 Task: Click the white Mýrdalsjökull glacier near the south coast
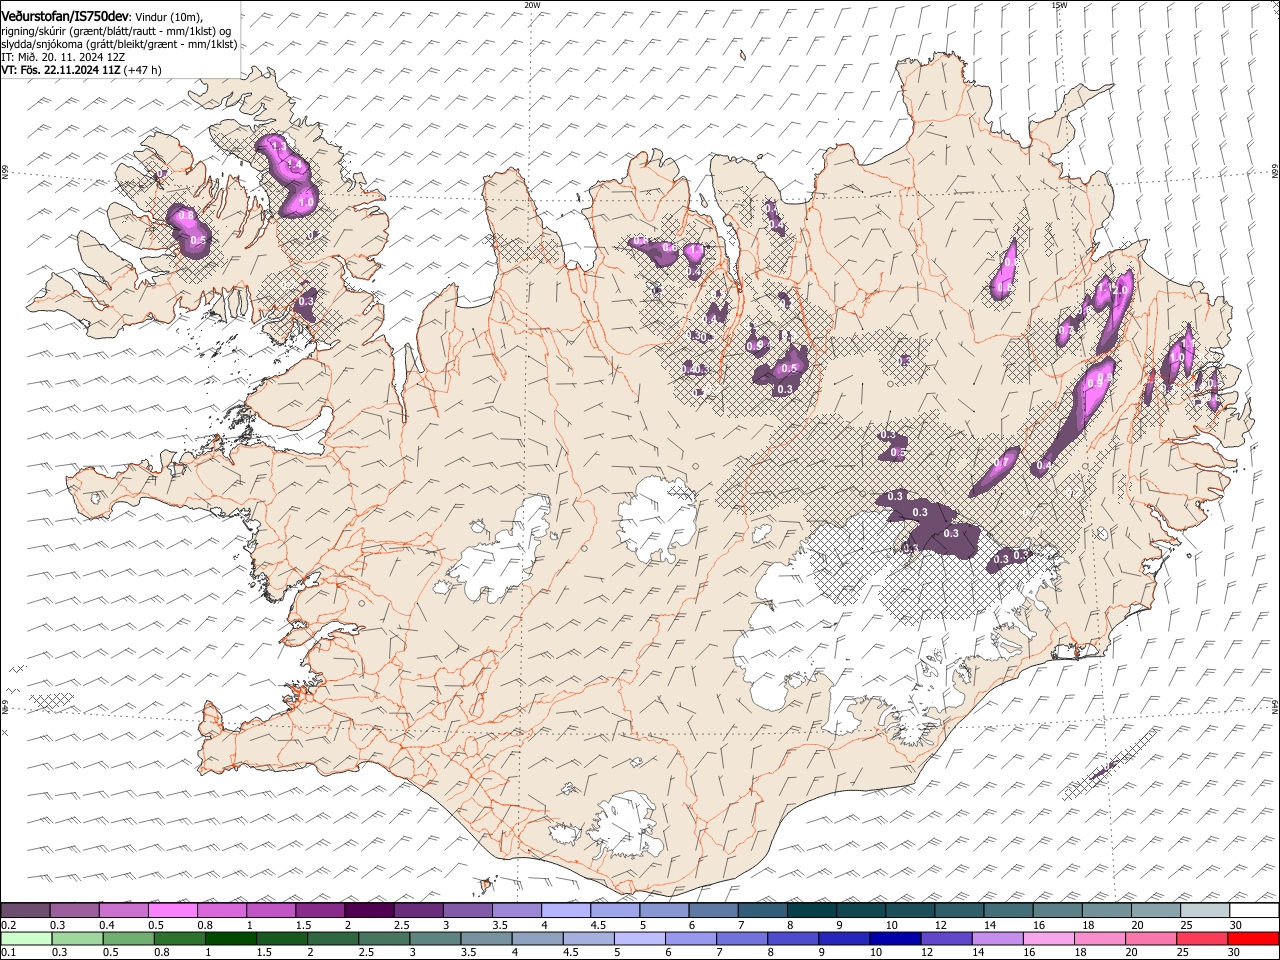(626, 826)
